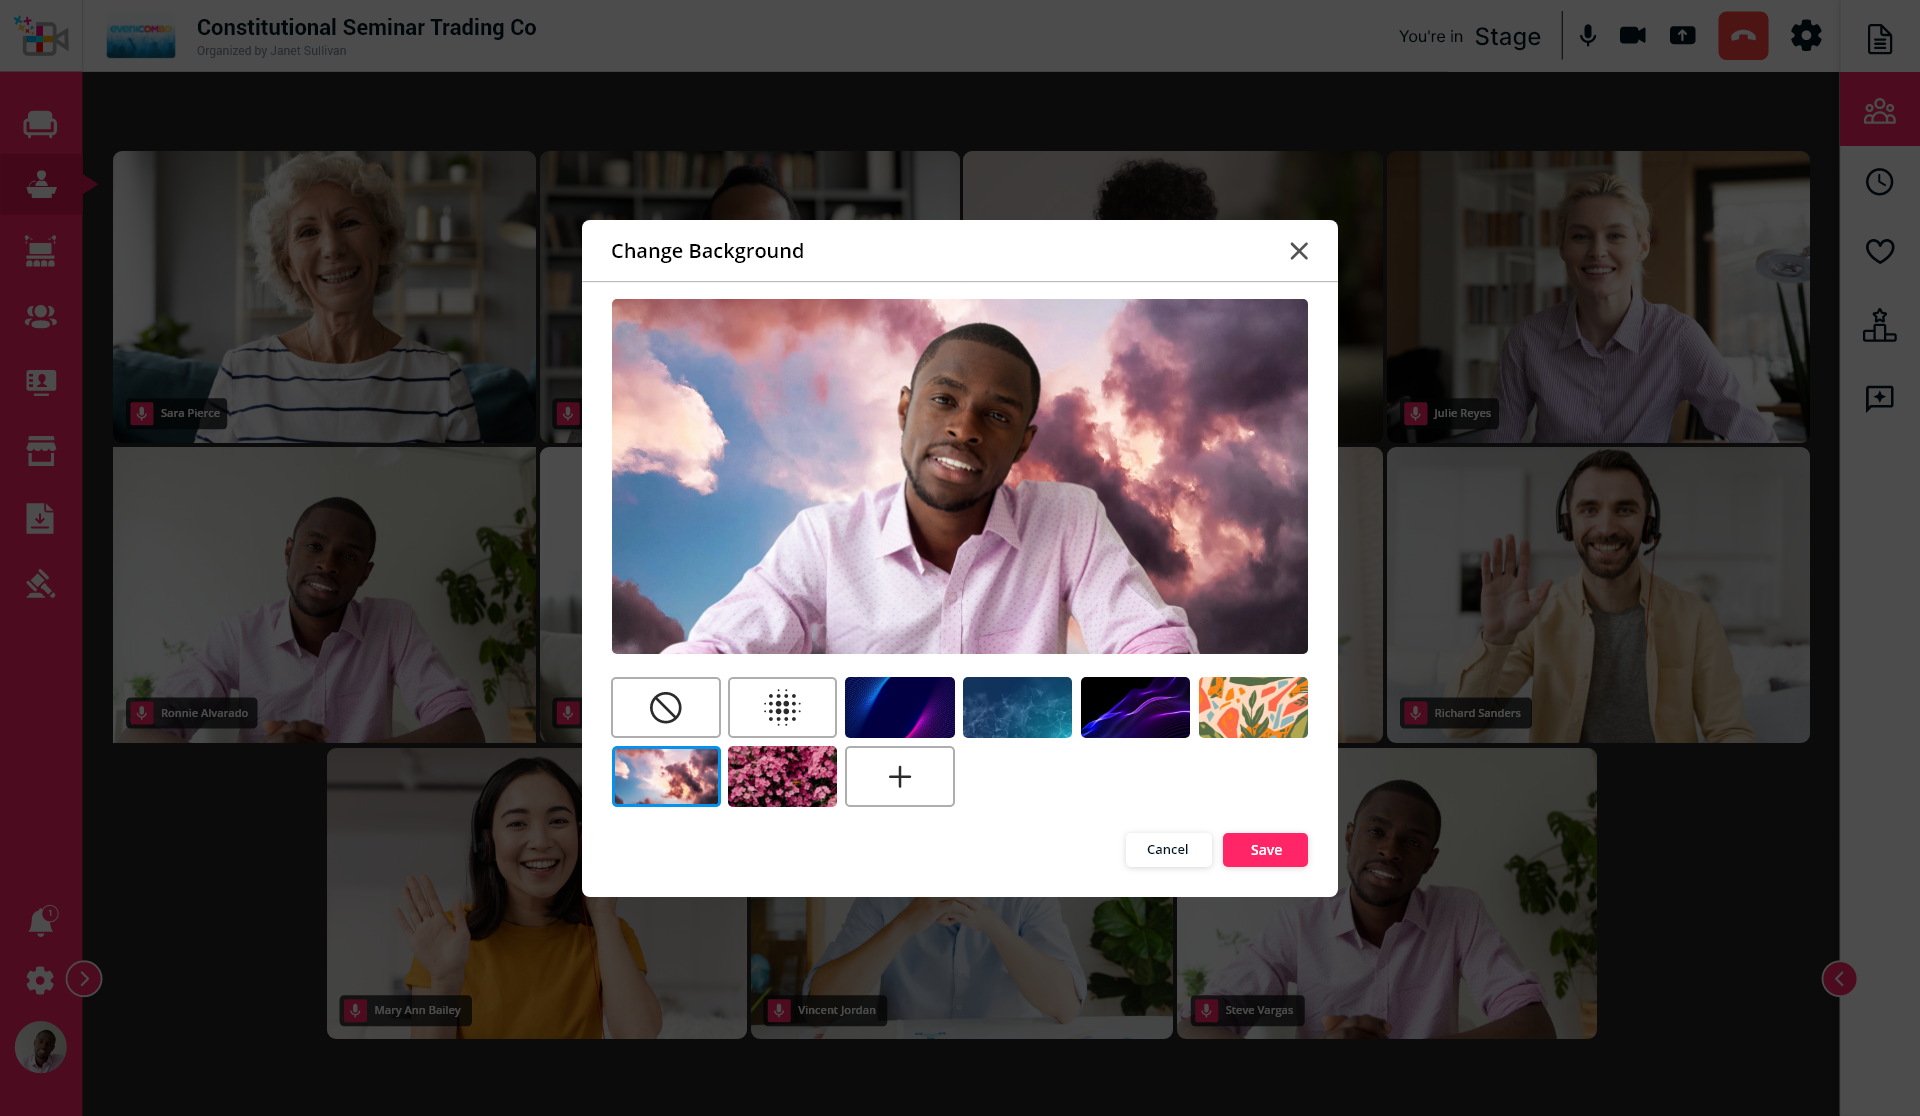Cancel the background change
1920x1116 pixels.
[x=1167, y=849]
